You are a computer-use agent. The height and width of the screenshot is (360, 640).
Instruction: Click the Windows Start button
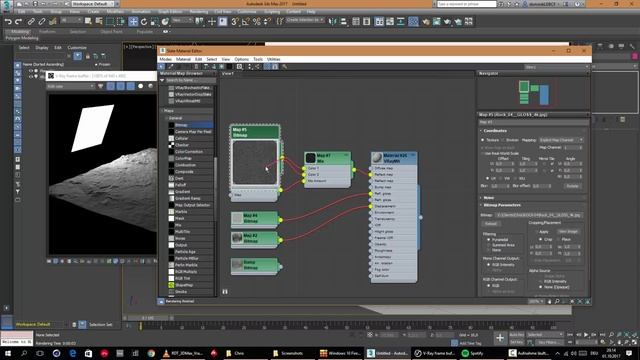point(8,353)
